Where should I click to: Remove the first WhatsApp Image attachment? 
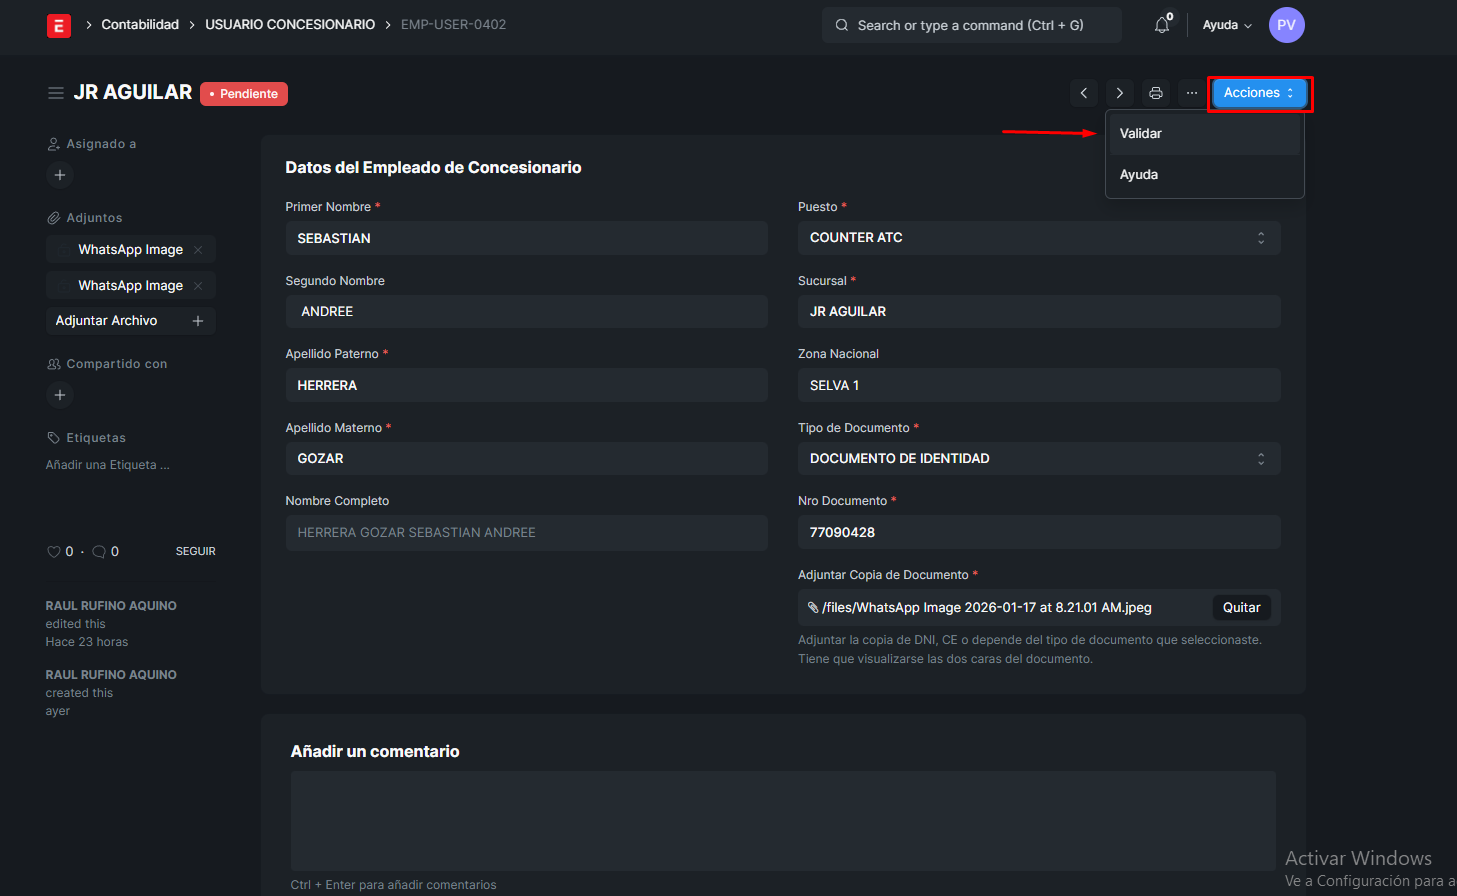pos(198,250)
